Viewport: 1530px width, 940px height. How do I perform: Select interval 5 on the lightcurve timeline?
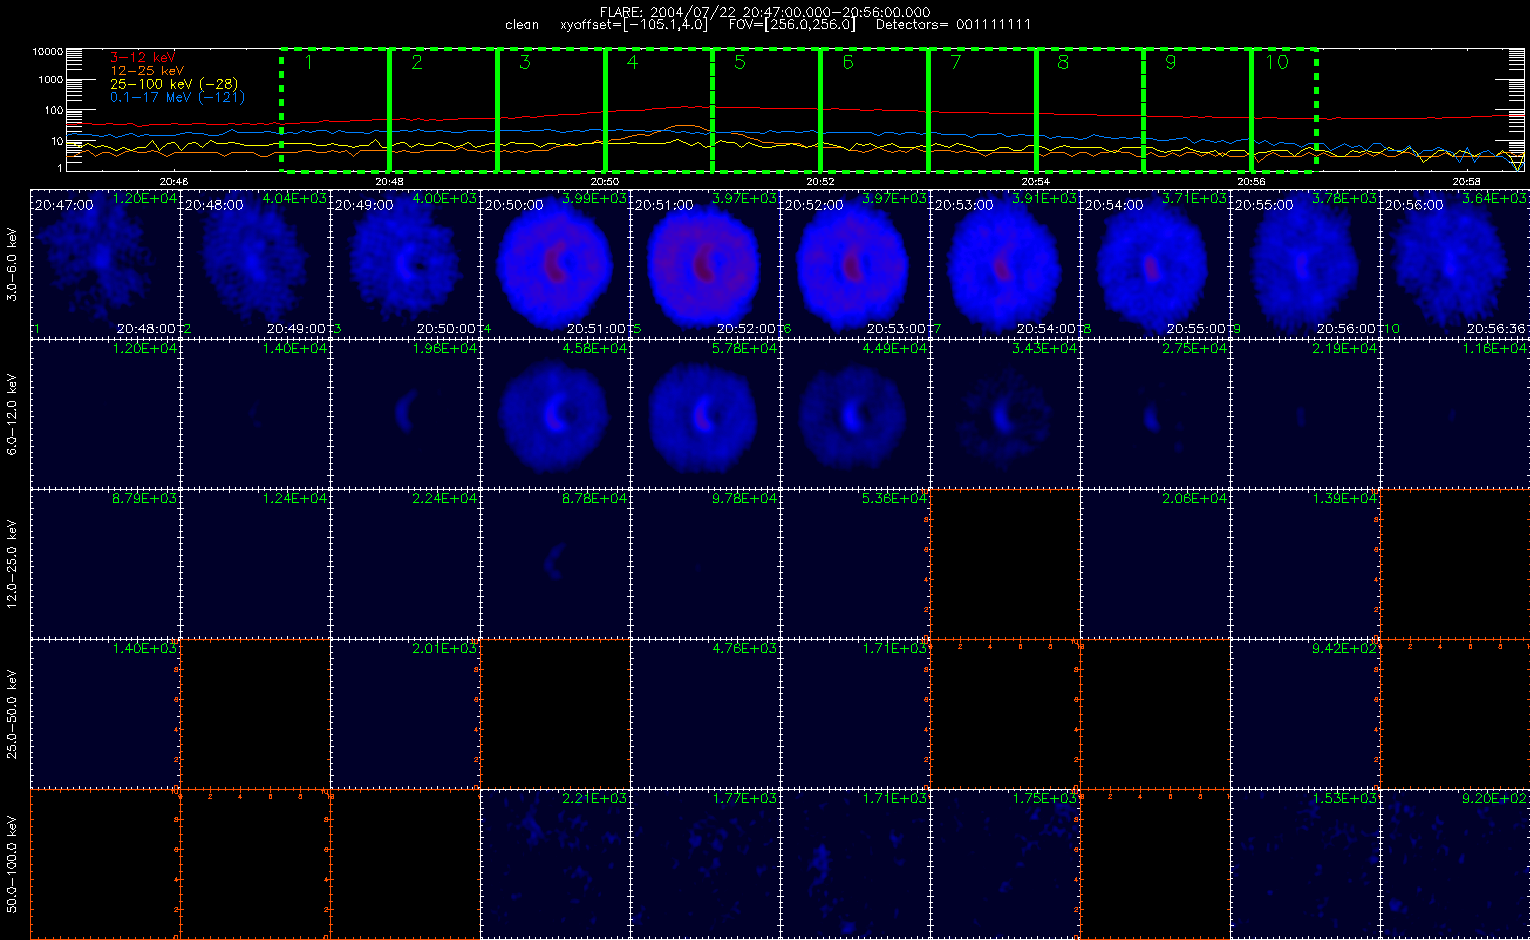(767, 110)
